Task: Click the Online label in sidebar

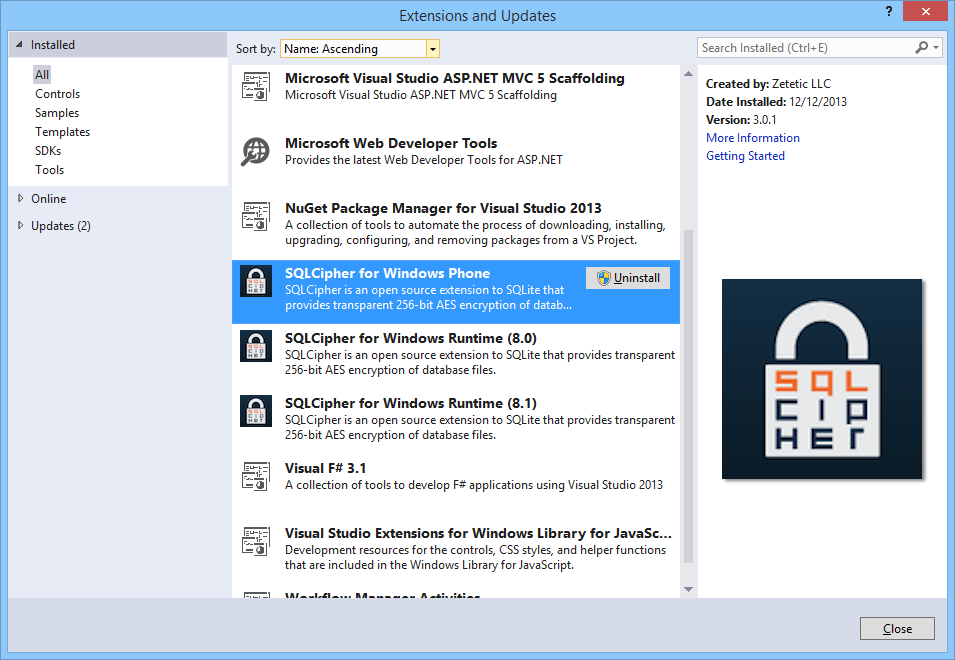Action: (49, 198)
